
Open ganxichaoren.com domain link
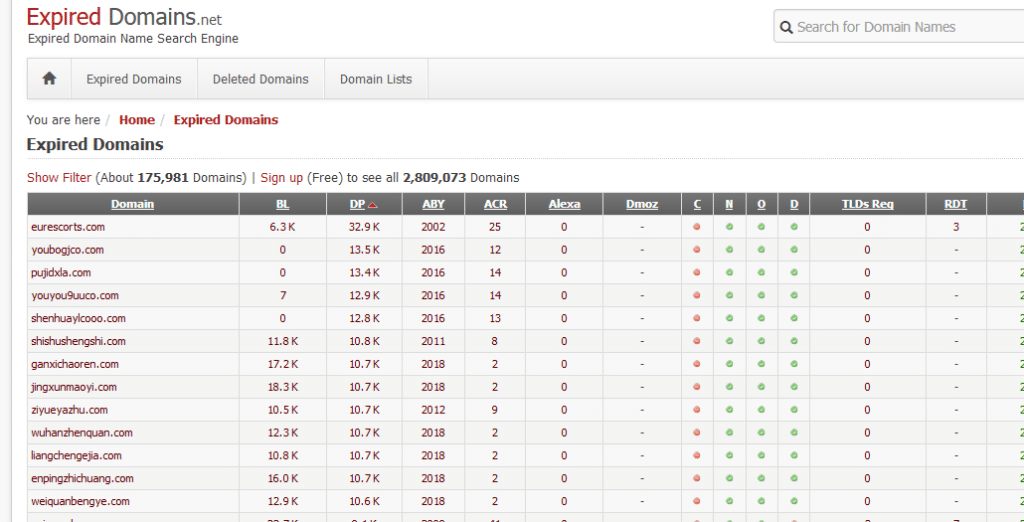(x=75, y=364)
